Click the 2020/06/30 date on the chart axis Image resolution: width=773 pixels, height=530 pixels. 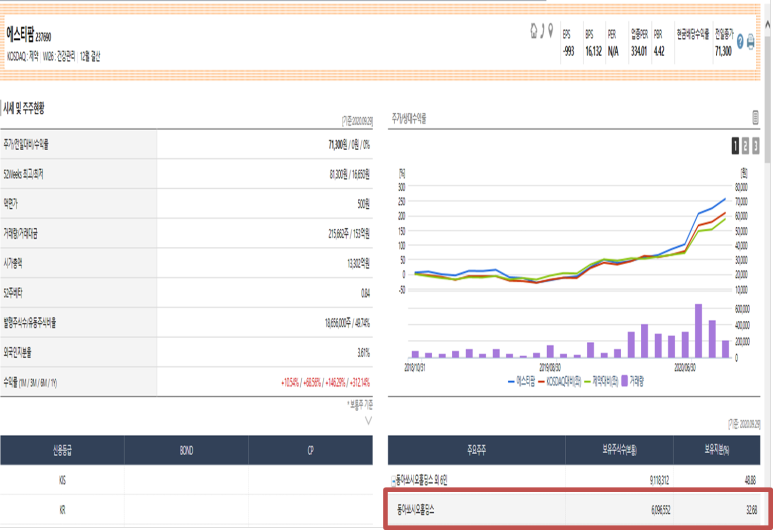(x=685, y=368)
